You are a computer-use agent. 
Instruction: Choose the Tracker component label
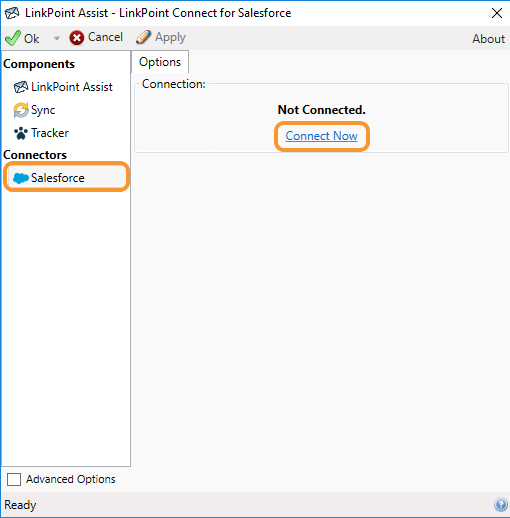pos(50,133)
